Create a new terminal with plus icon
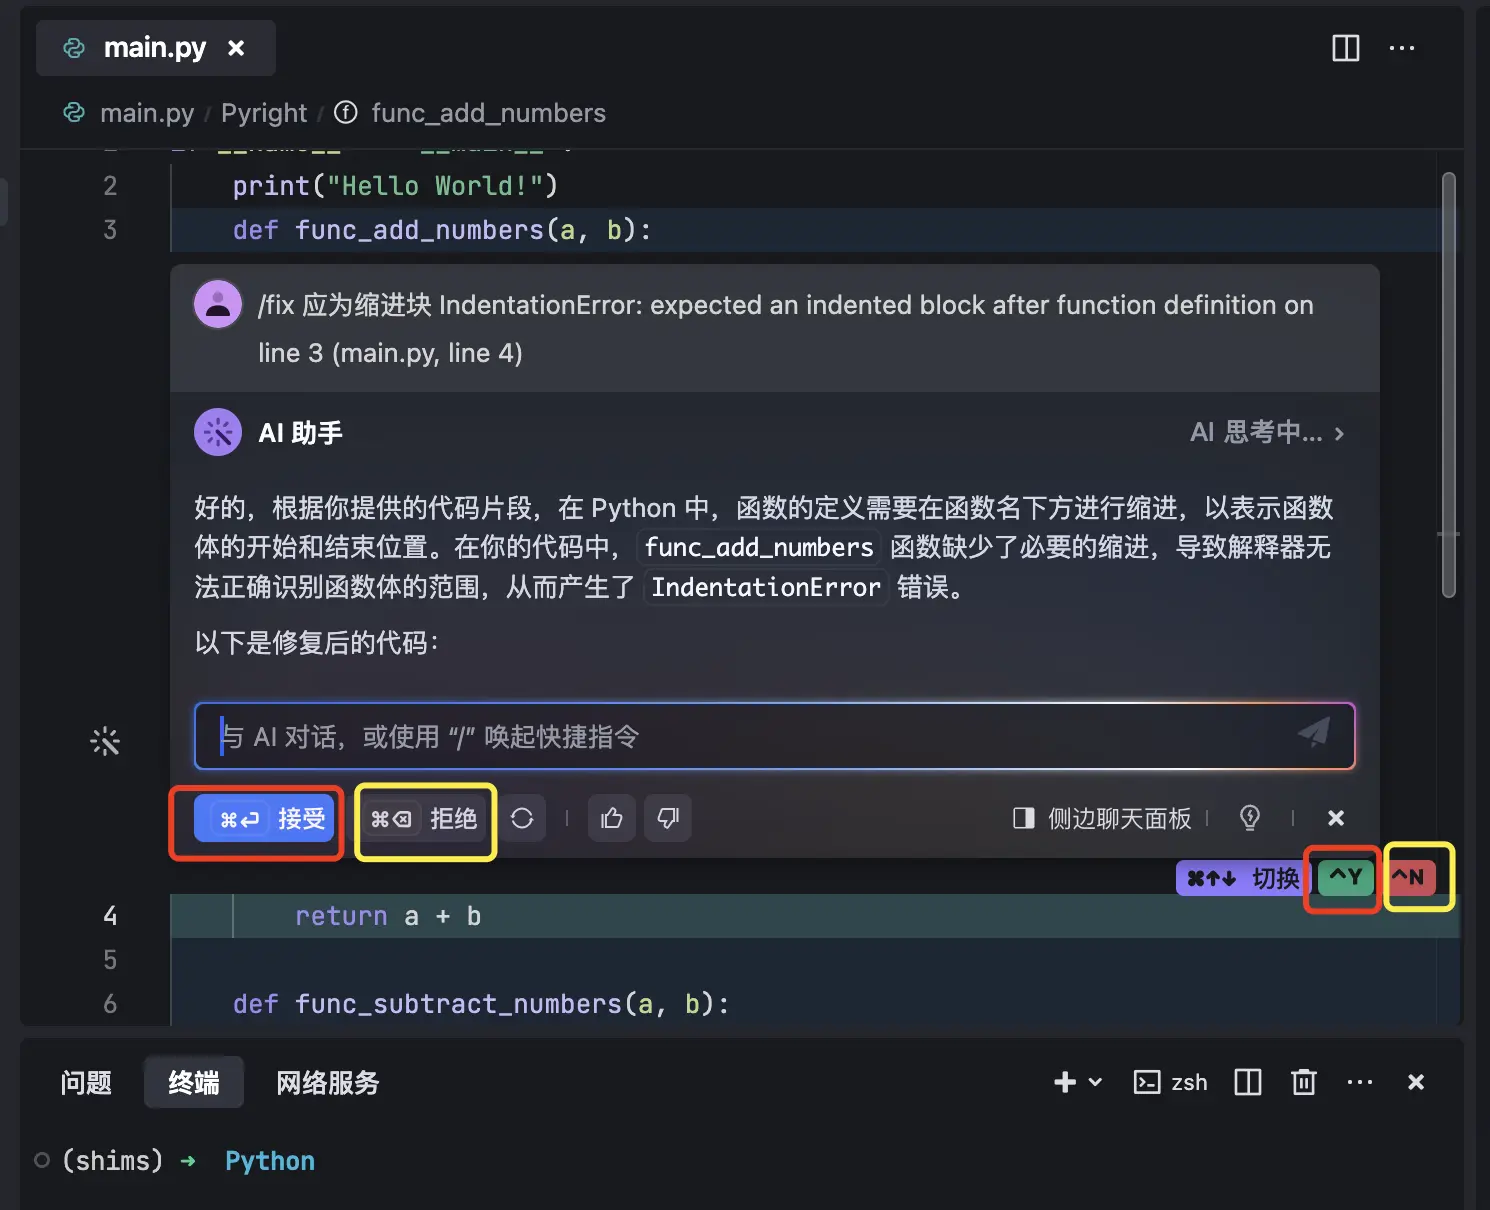Viewport: 1490px width, 1210px height. tap(1065, 1082)
